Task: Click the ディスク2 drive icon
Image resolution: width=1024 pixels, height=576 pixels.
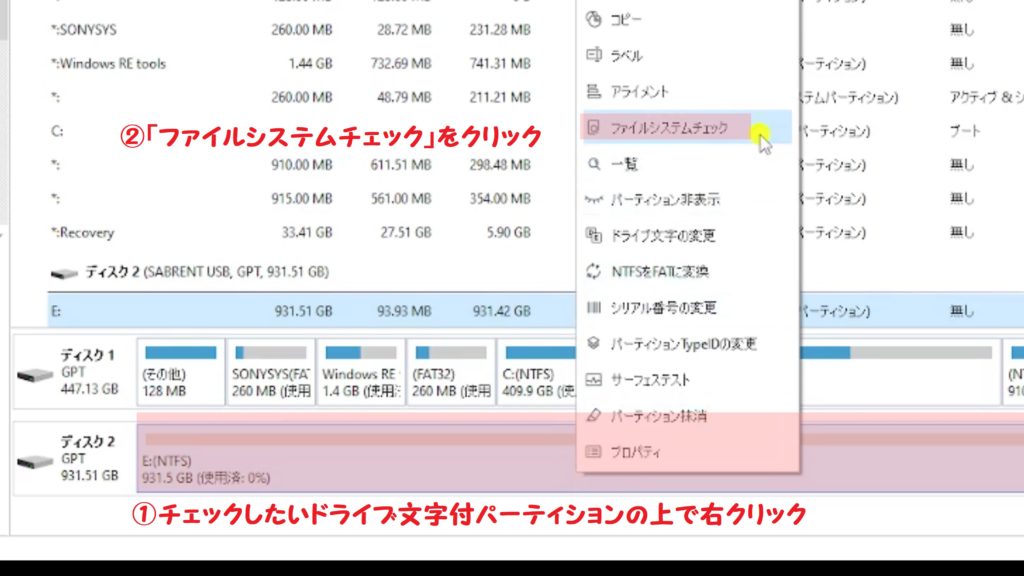Action: [30, 458]
